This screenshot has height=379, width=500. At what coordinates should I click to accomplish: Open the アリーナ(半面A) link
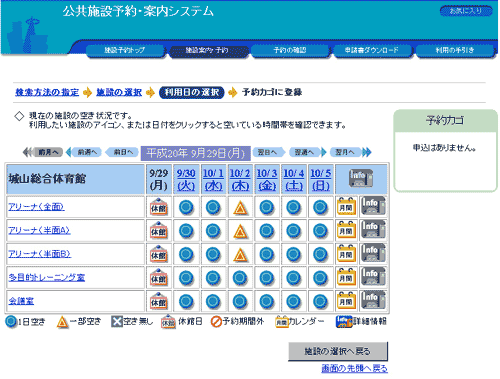point(39,231)
